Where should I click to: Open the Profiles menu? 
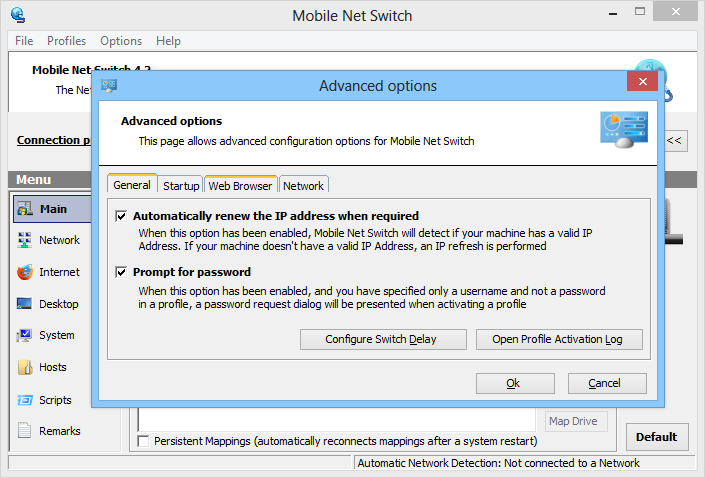[67, 41]
